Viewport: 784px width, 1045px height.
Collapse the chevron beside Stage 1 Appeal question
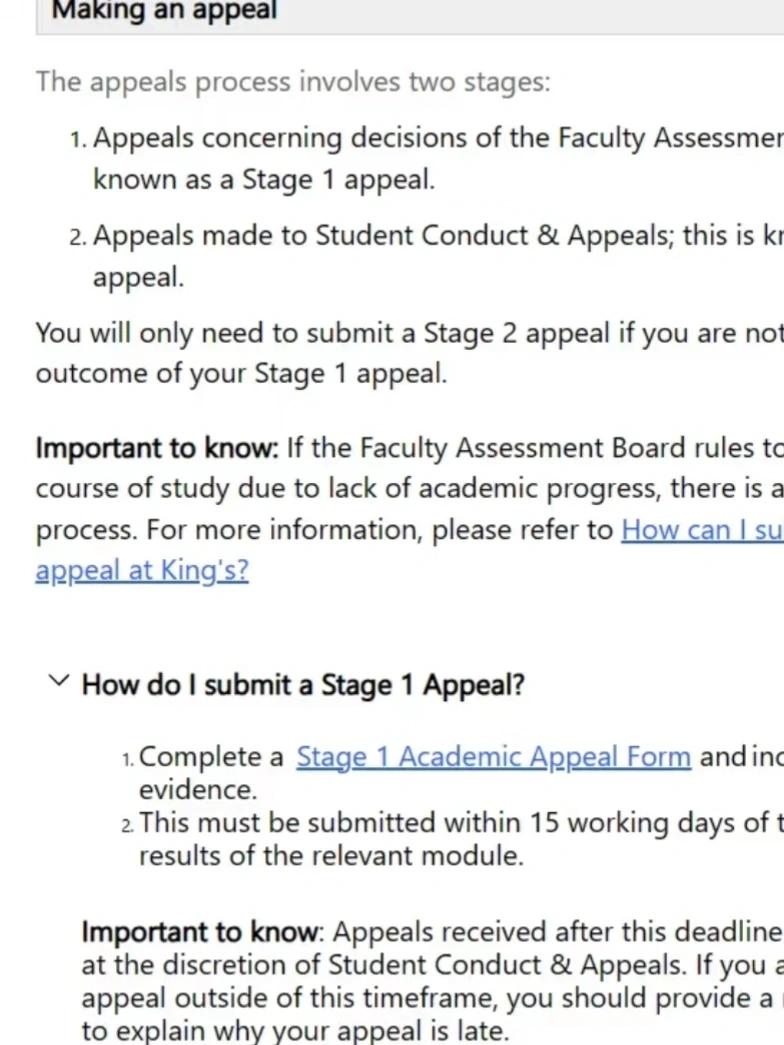click(x=59, y=680)
